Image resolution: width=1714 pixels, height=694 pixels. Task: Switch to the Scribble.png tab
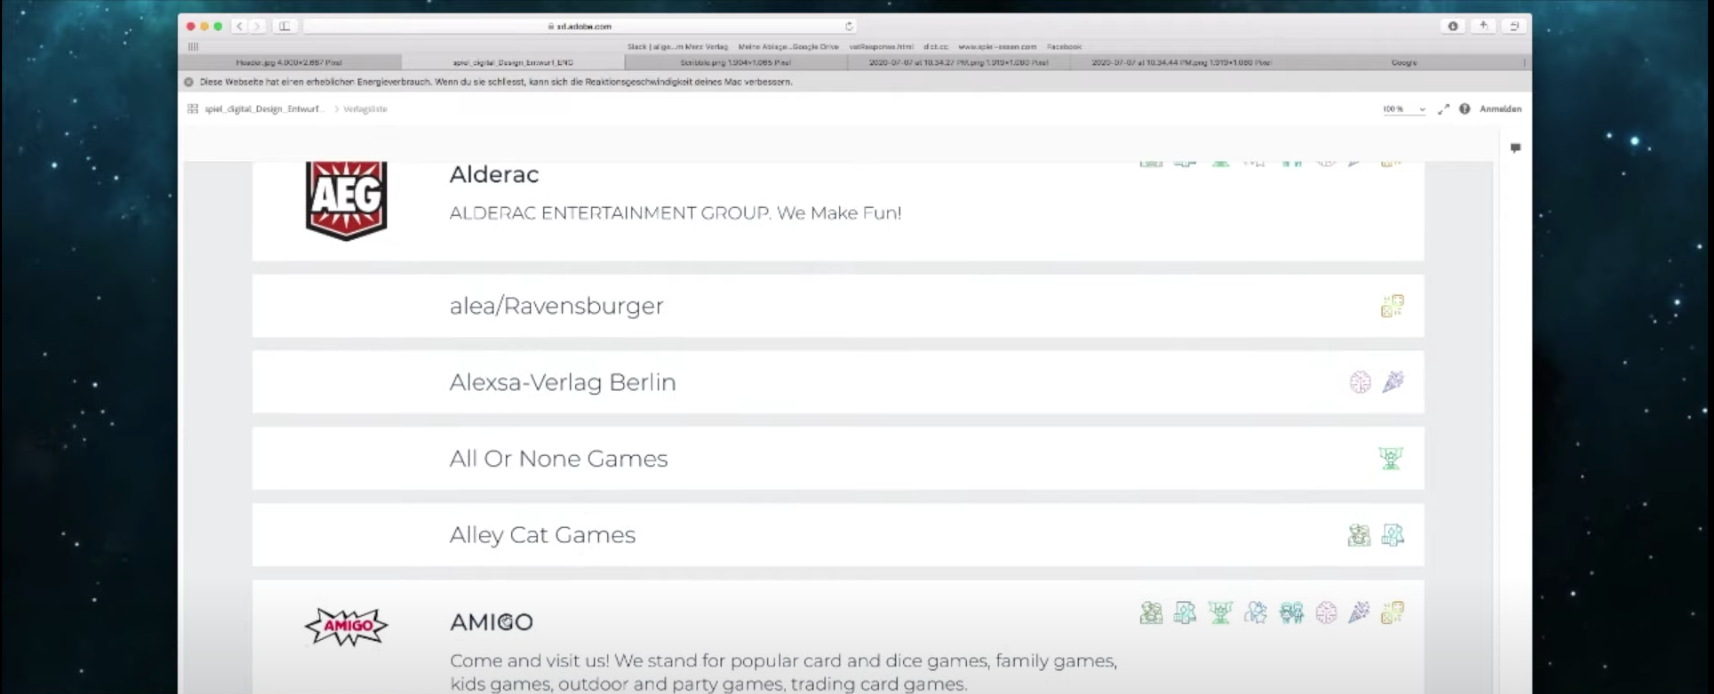tap(735, 62)
